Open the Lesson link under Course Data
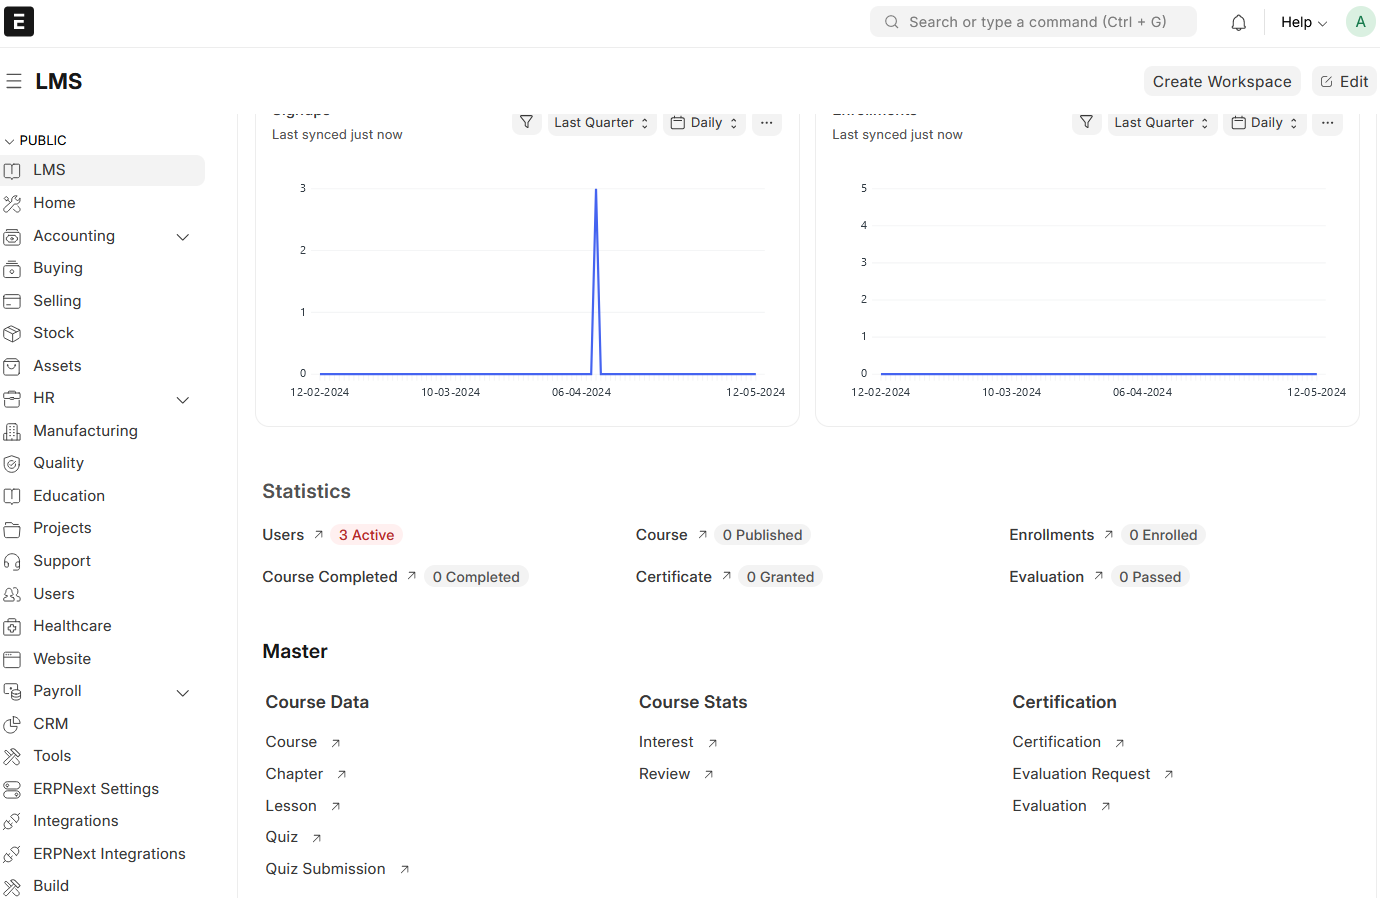1380x898 pixels. (303, 806)
